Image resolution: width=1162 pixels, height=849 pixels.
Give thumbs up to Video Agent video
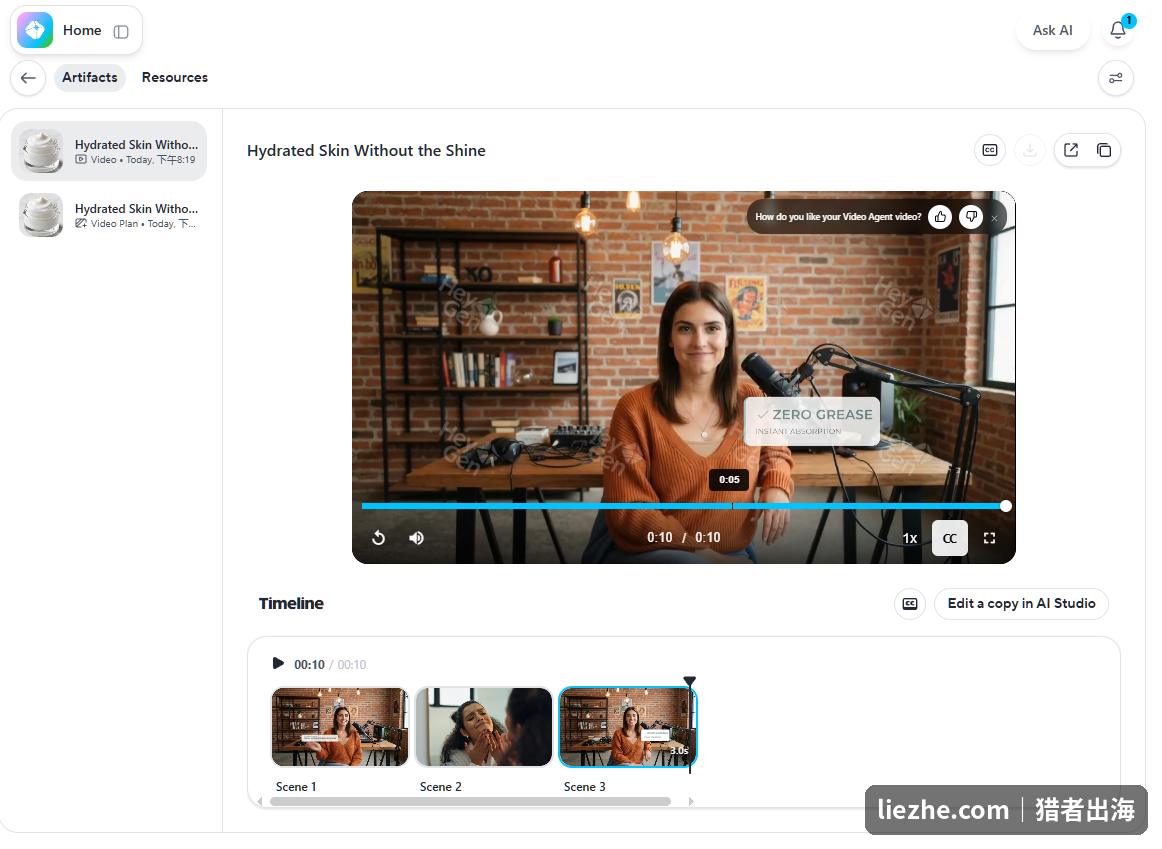pos(940,217)
